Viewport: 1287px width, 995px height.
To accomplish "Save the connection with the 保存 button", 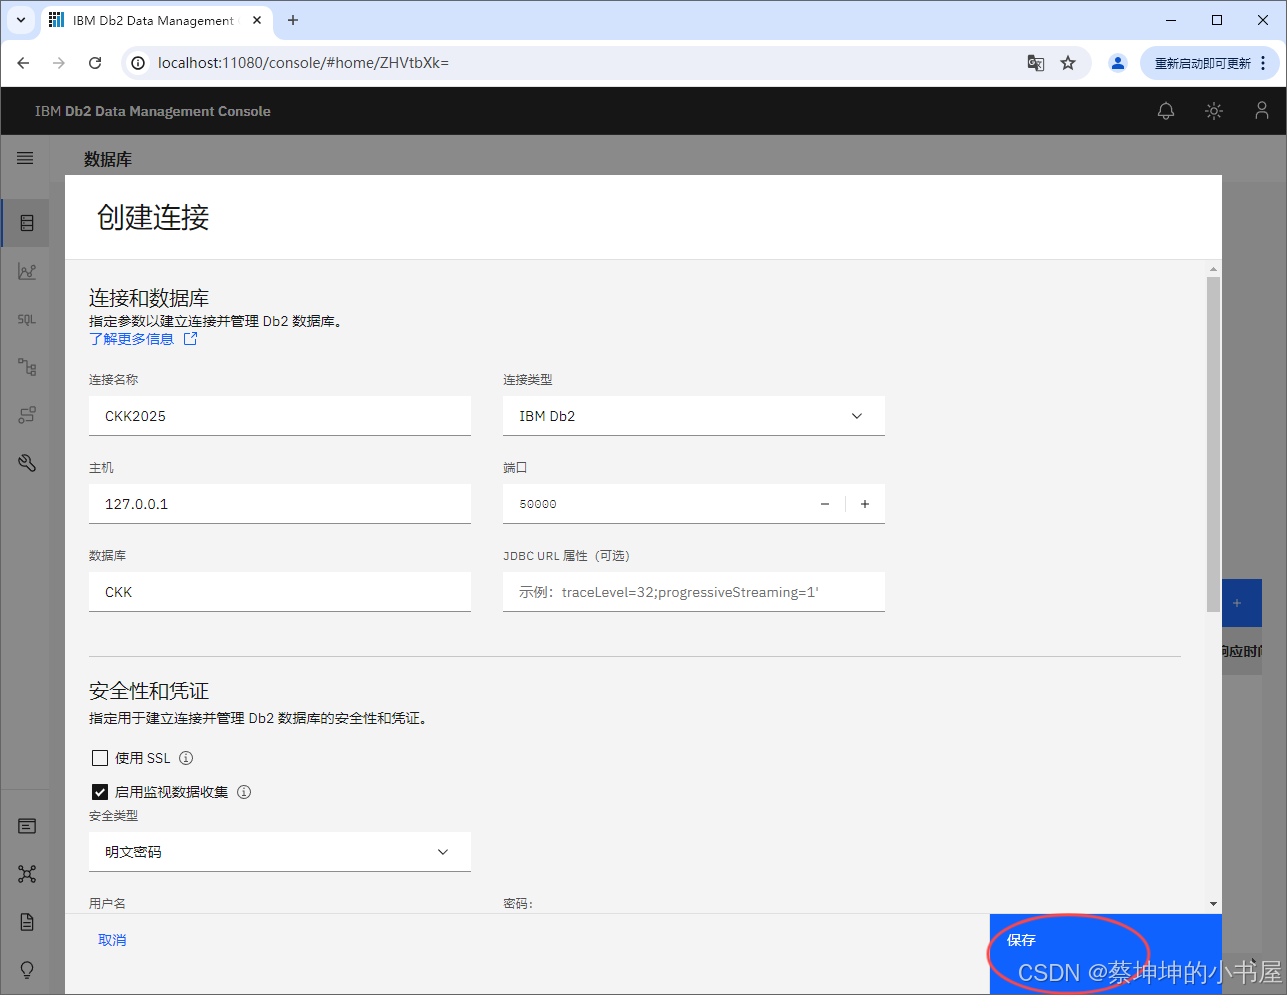I will pyautogui.click(x=1021, y=940).
